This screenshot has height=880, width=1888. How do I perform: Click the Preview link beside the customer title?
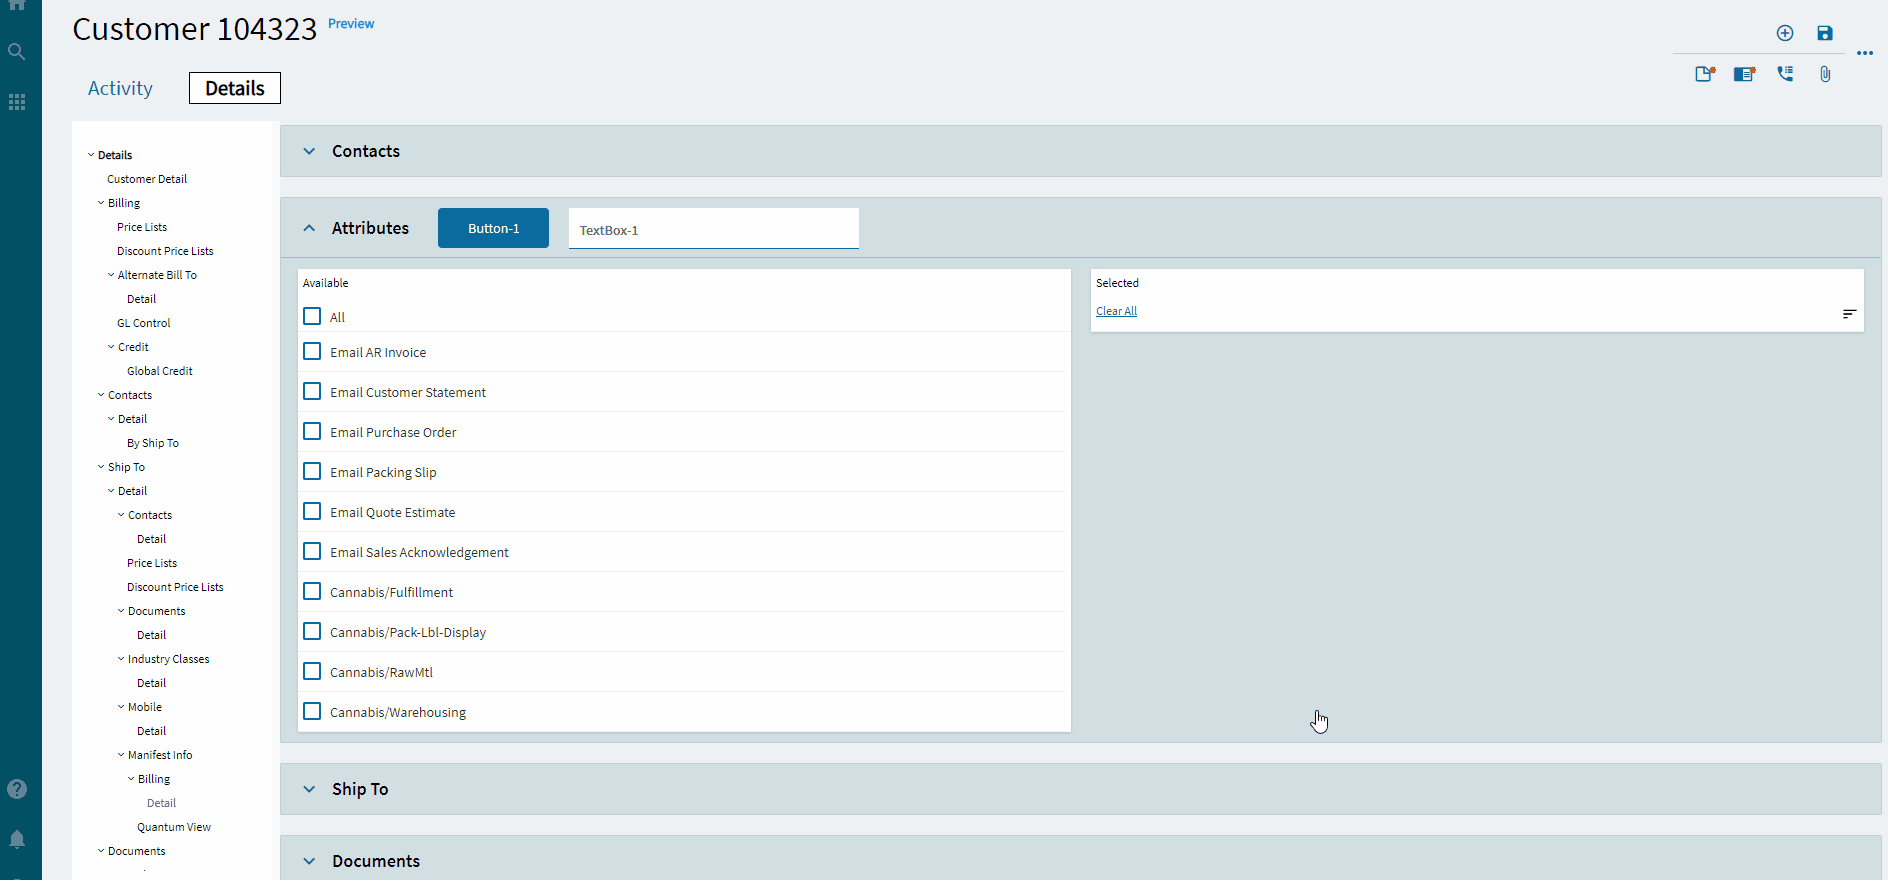coord(351,24)
